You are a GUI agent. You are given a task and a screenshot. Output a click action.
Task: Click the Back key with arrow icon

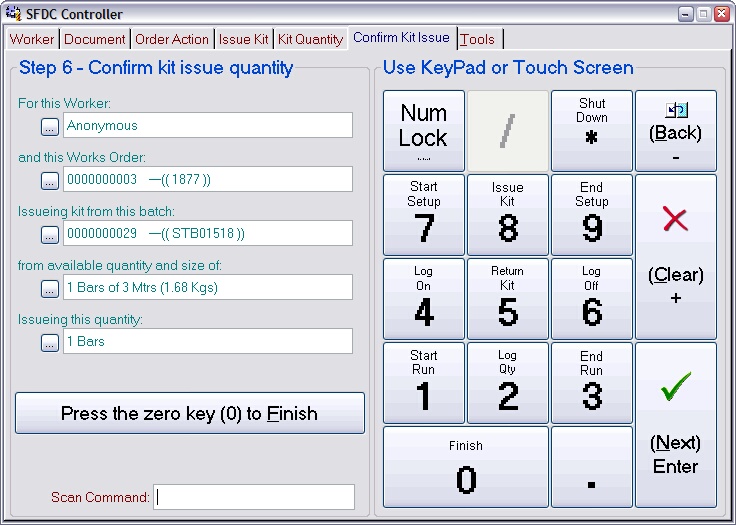tap(676, 131)
